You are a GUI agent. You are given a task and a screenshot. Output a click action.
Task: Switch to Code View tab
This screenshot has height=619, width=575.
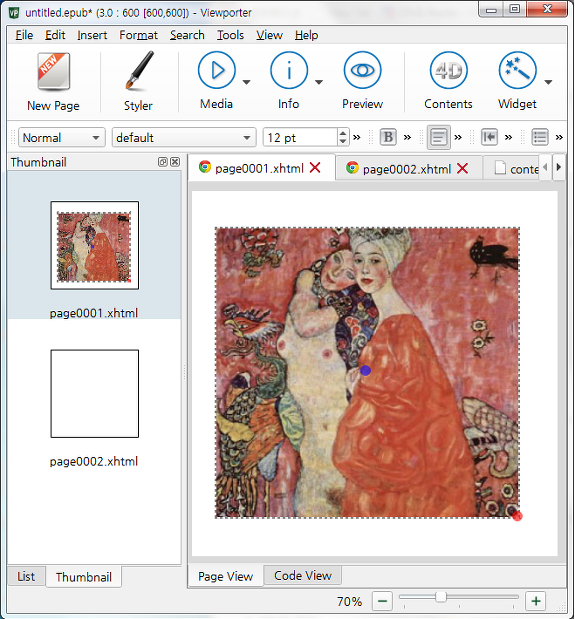pyautogui.click(x=303, y=576)
